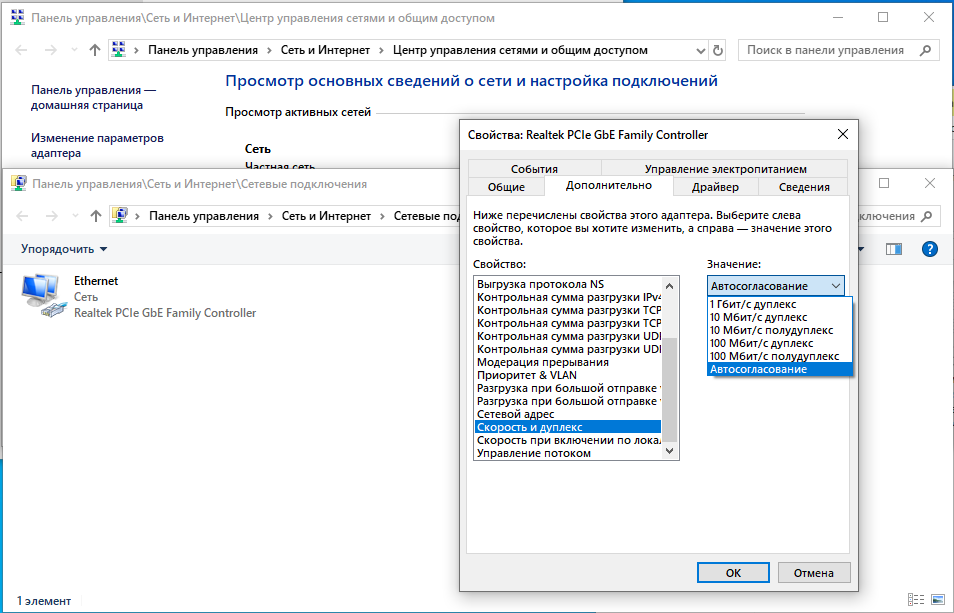
Task: Select 1 Гбит/с дуплекс option
Action: pyautogui.click(x=753, y=304)
